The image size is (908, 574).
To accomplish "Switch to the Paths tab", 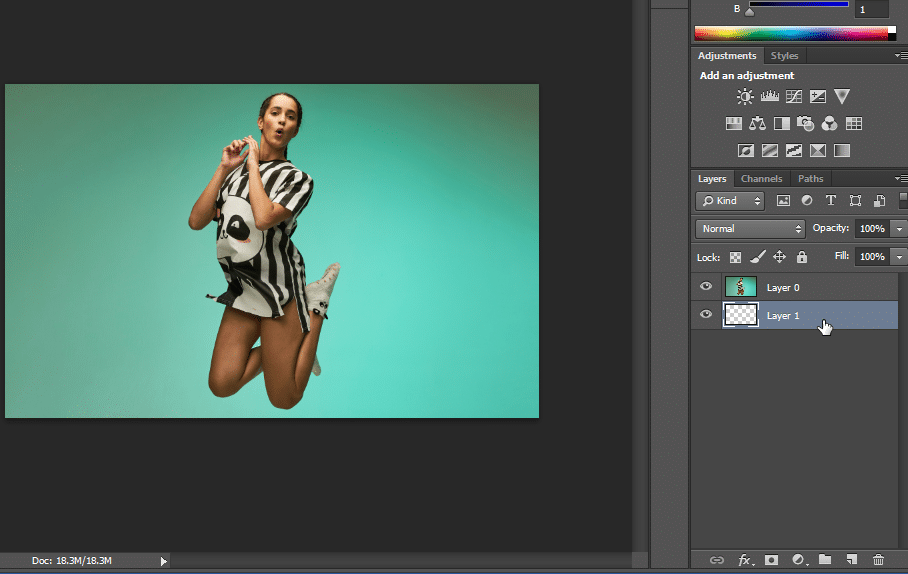I will [810, 178].
